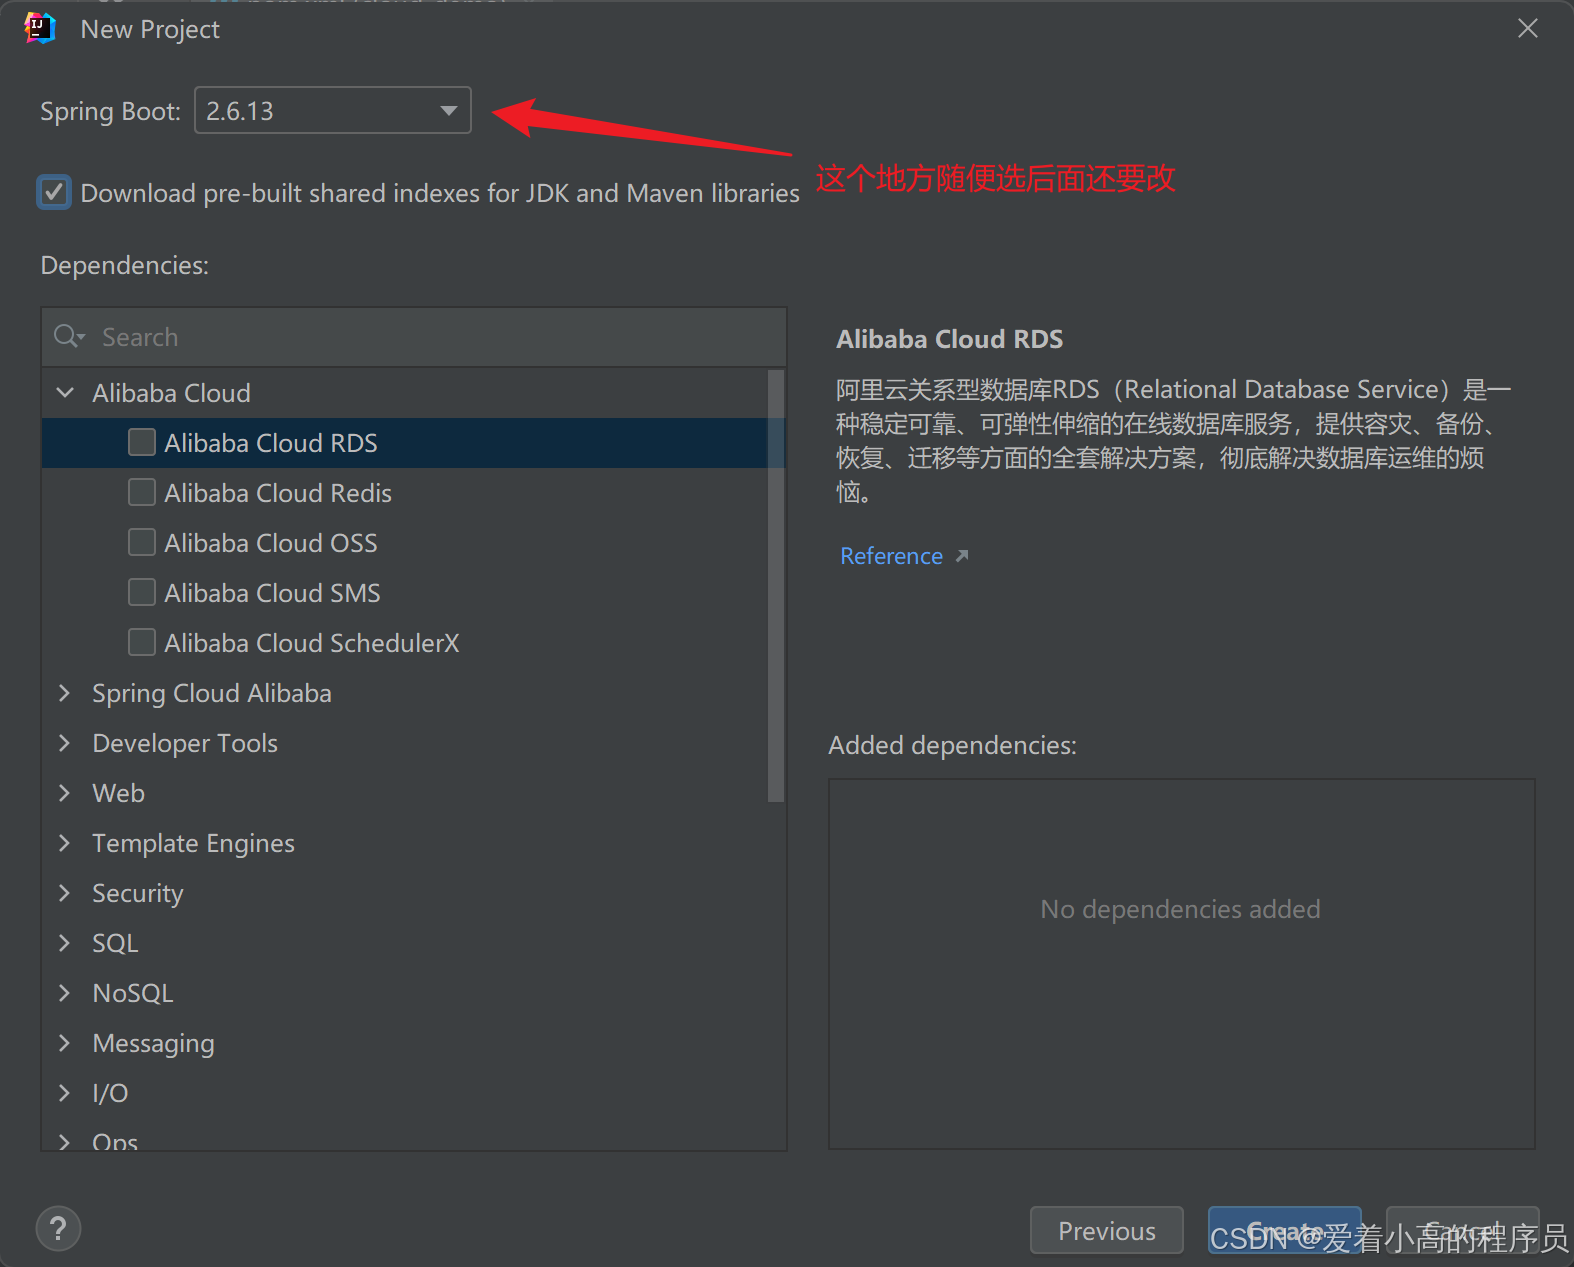Select the Template Engines label

point(193,844)
